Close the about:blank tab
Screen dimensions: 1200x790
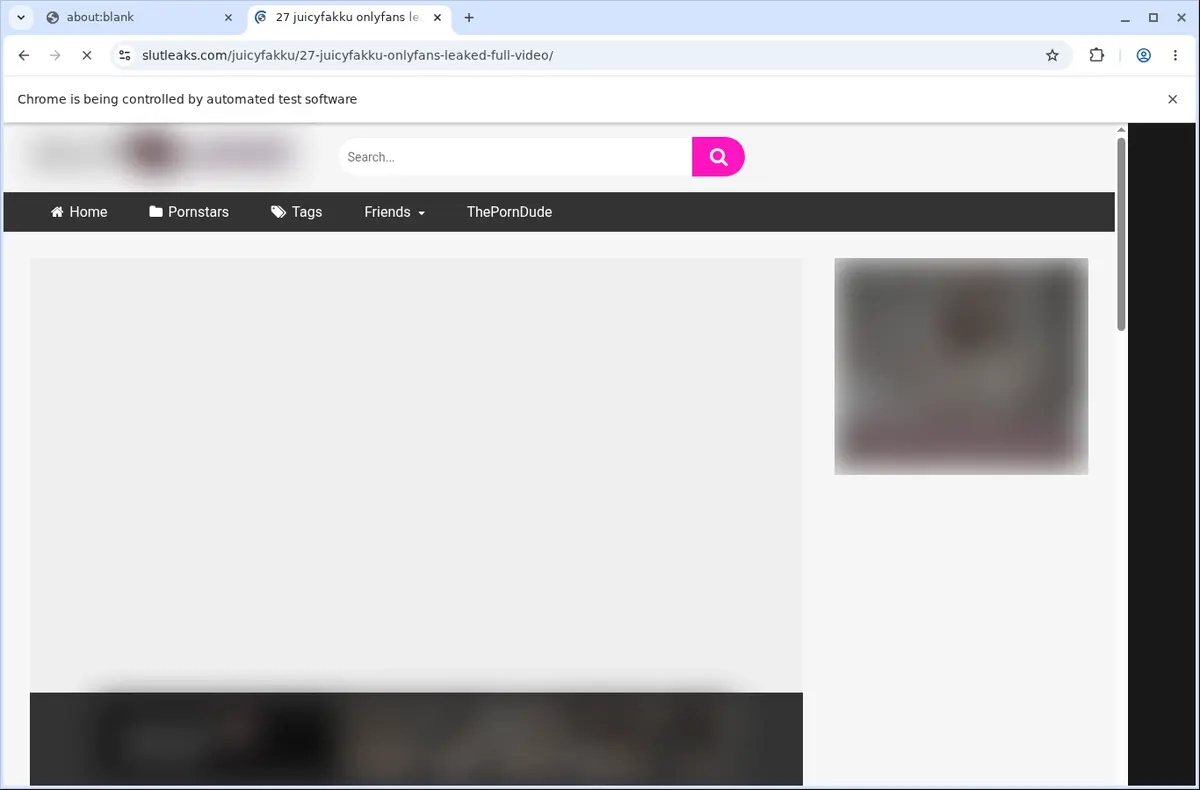click(229, 17)
